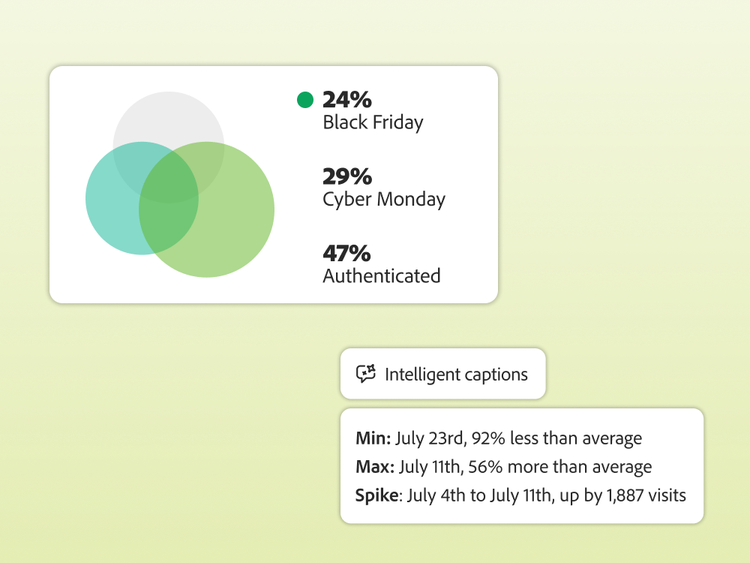This screenshot has width=750, height=563.
Task: Click the Cyber Monday label
Action: click(x=384, y=199)
